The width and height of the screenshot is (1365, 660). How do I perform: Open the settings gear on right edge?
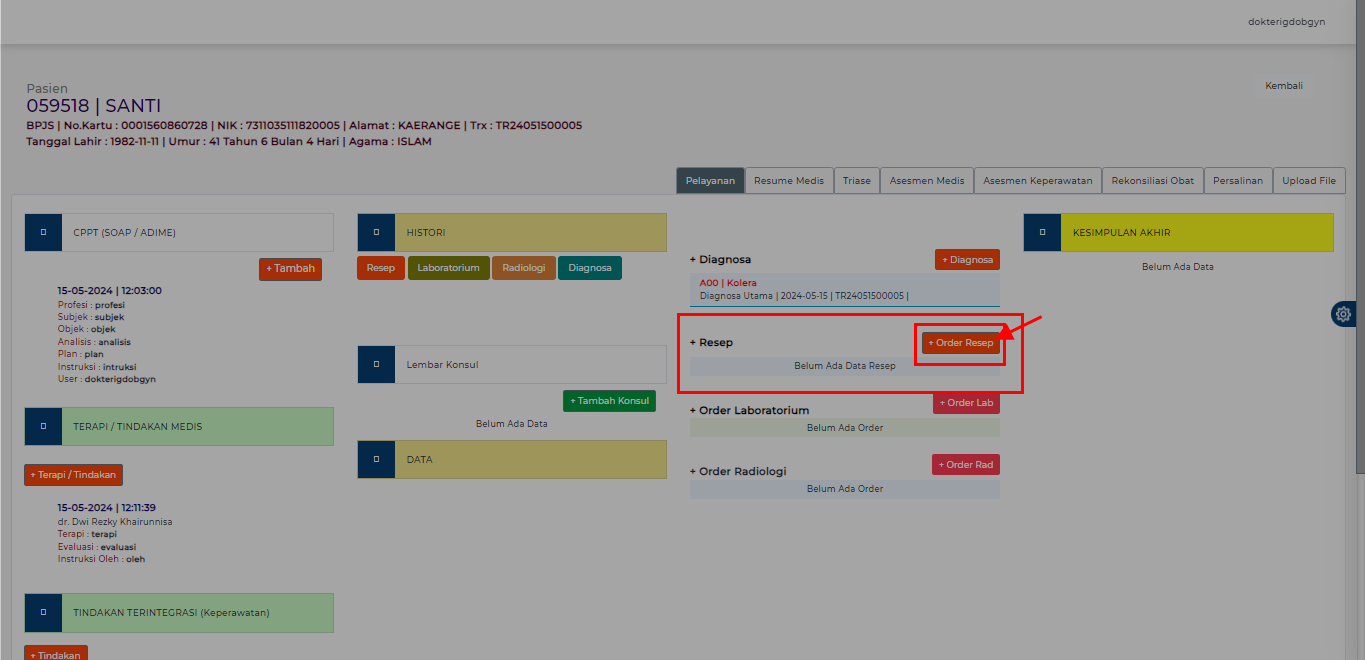1343,314
